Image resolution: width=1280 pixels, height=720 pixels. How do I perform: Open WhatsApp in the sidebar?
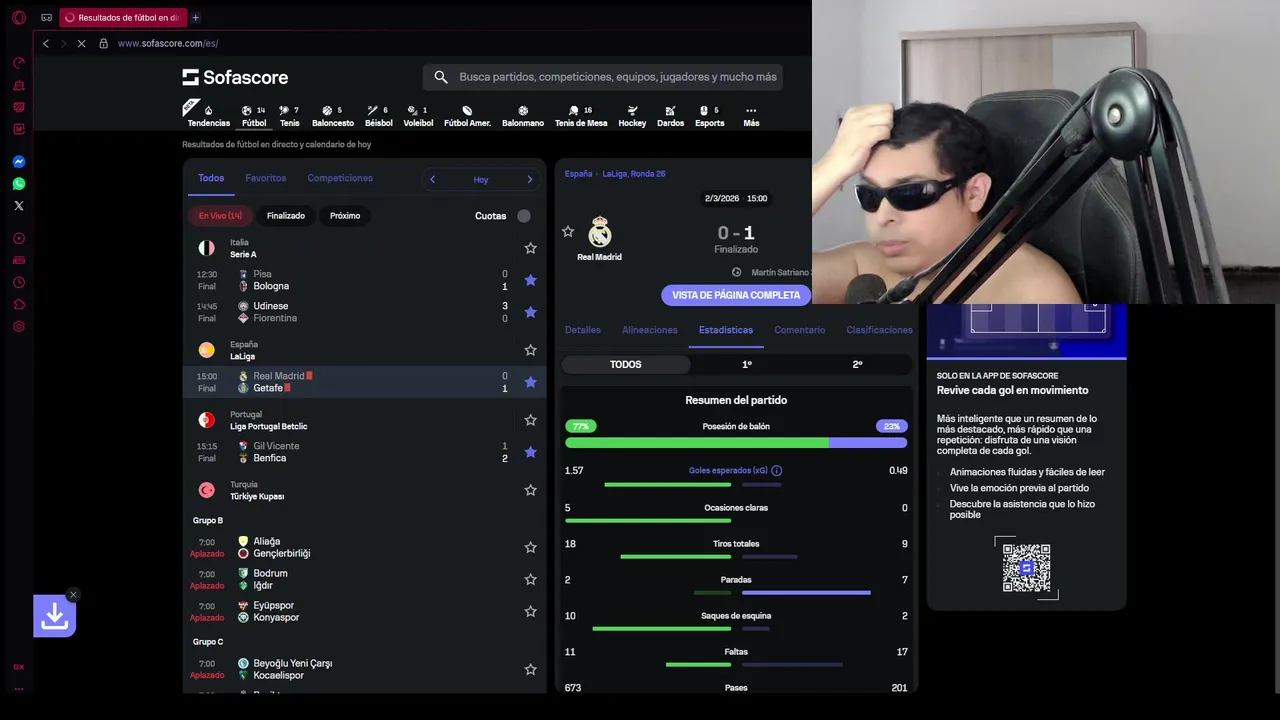pyautogui.click(x=18, y=184)
